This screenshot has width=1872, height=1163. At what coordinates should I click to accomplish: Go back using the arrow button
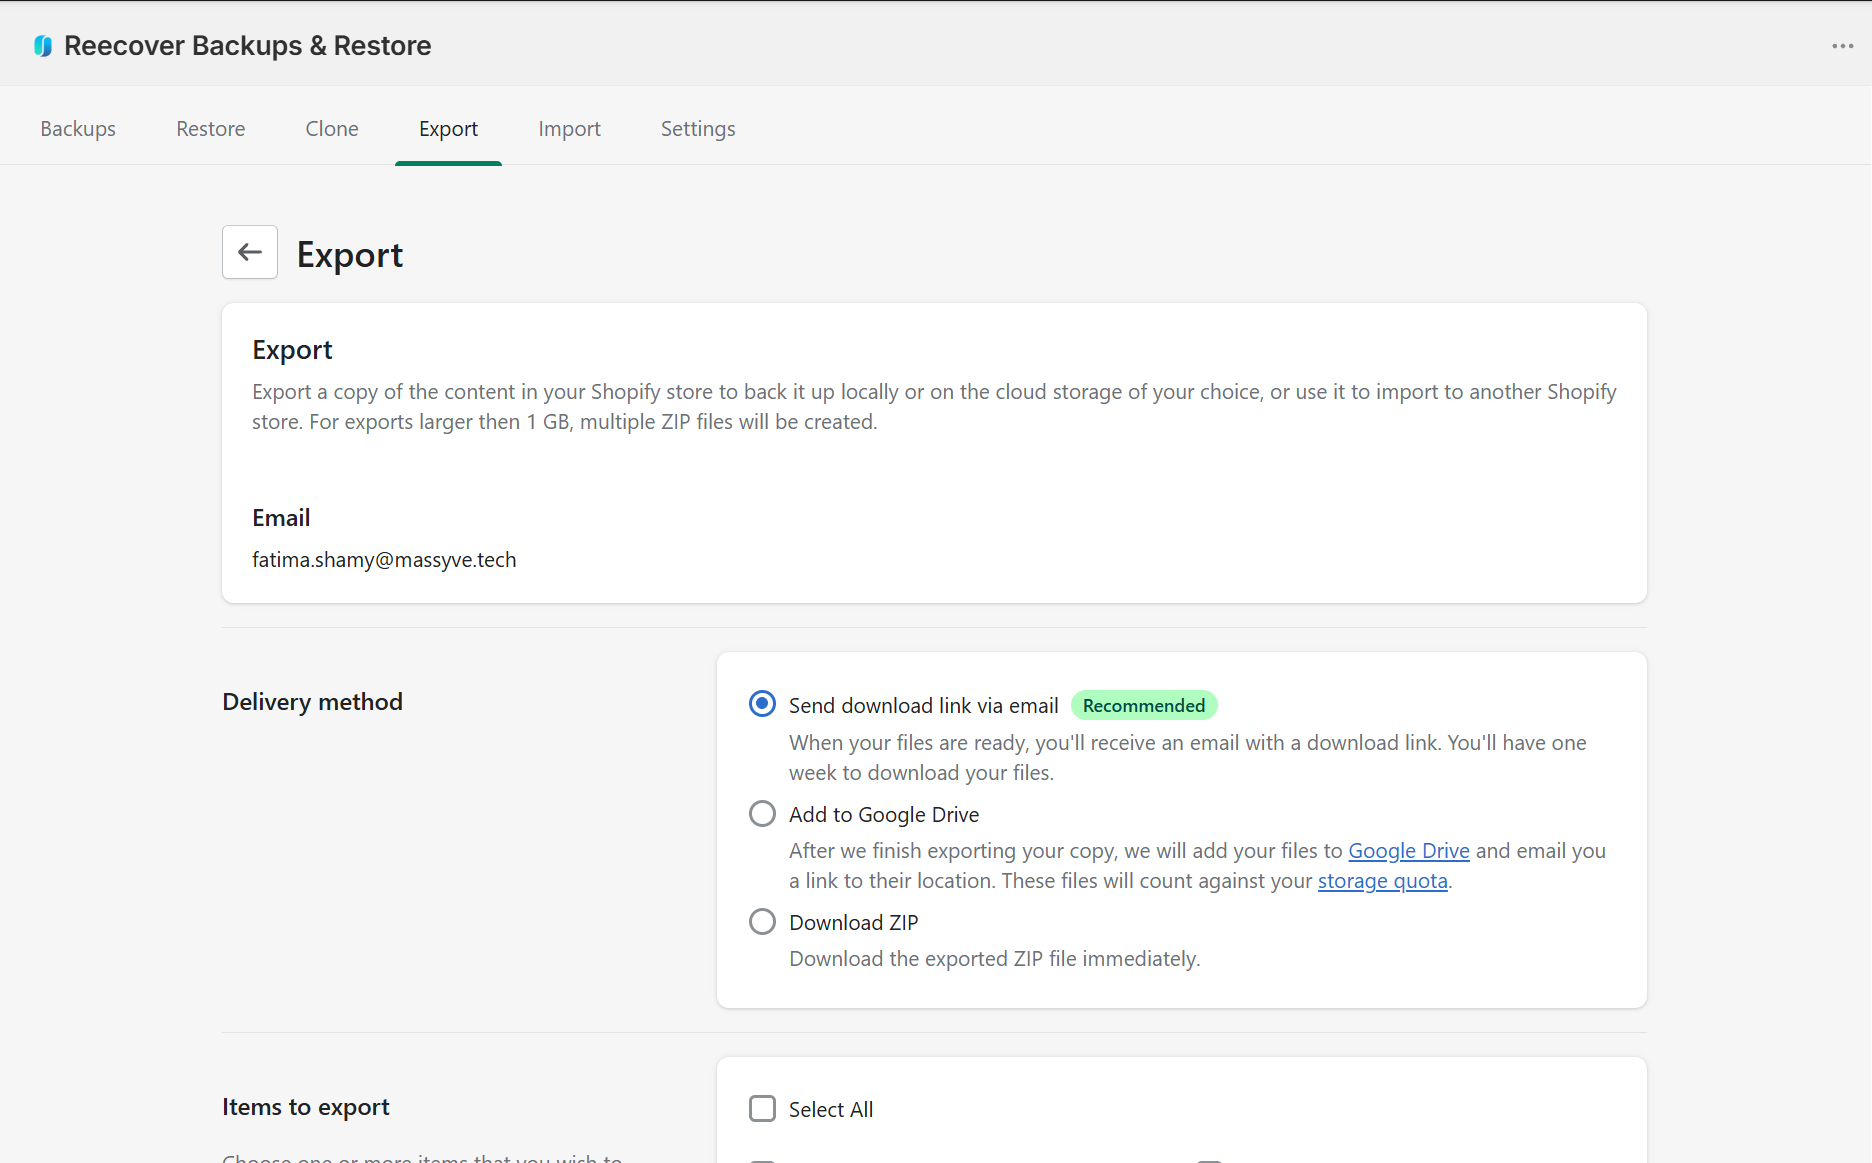250,252
